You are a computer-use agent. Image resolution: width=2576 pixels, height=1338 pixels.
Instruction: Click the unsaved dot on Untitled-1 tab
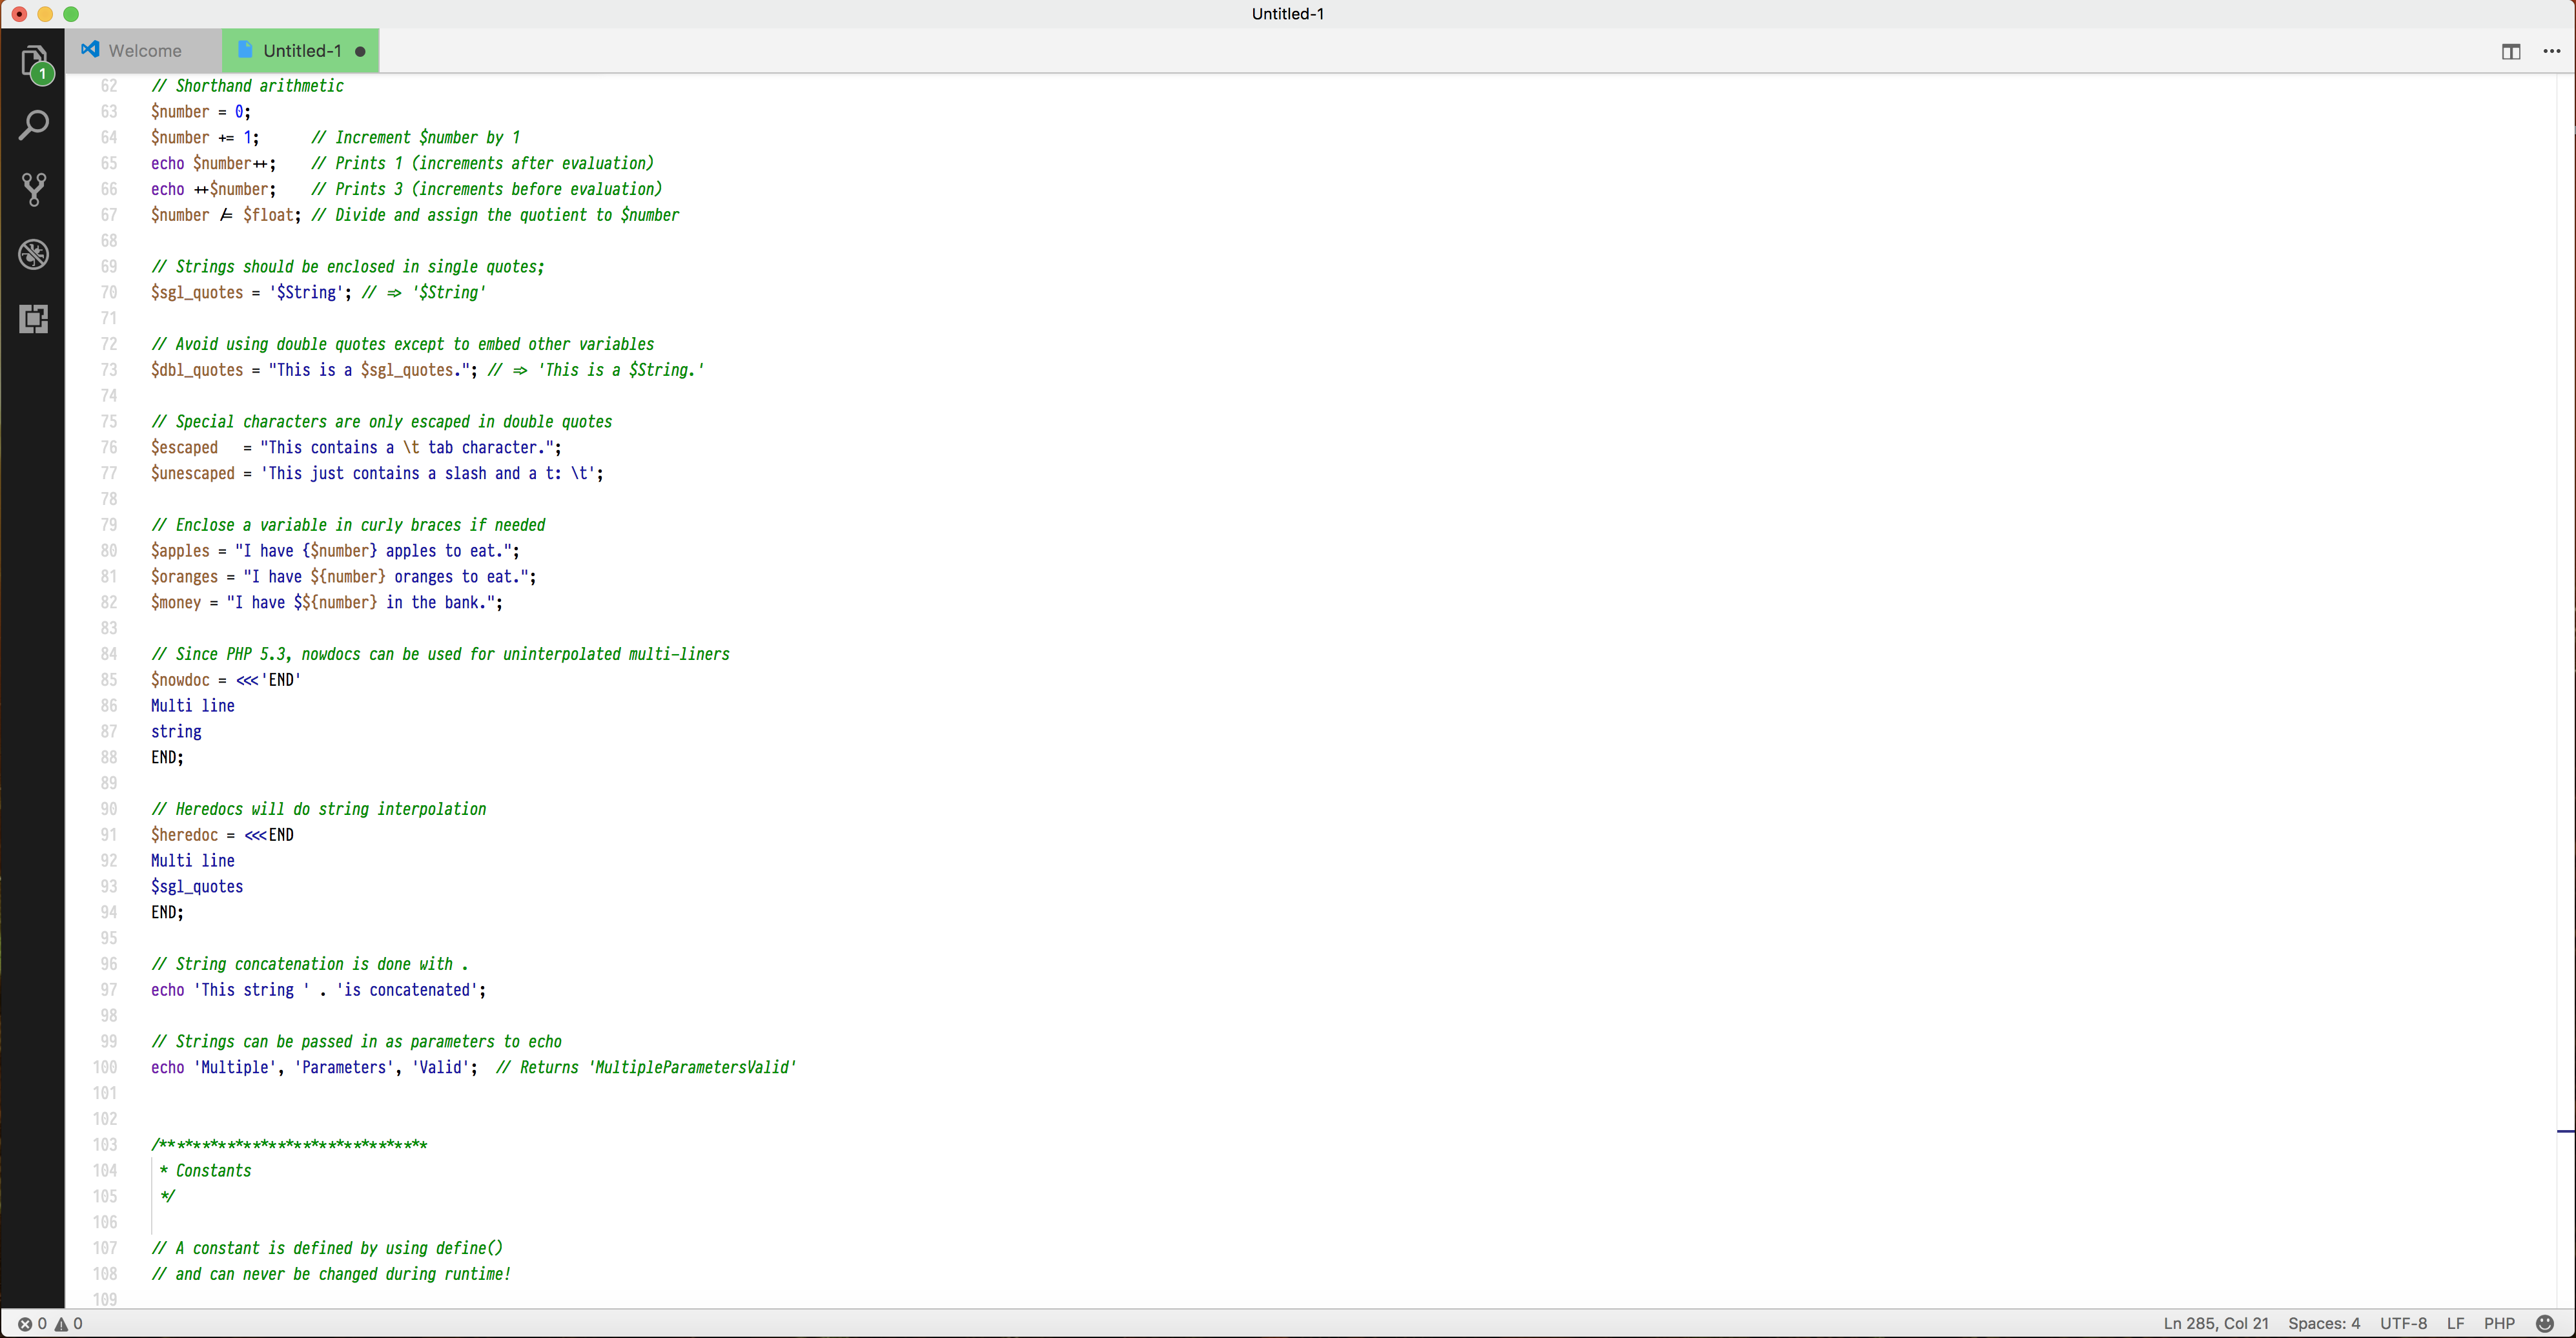tap(360, 52)
